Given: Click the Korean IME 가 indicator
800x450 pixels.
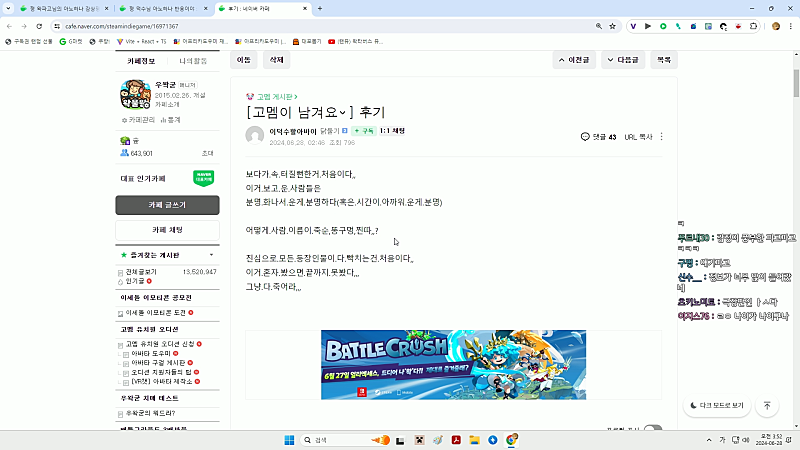Looking at the screenshot, I should point(722,440).
